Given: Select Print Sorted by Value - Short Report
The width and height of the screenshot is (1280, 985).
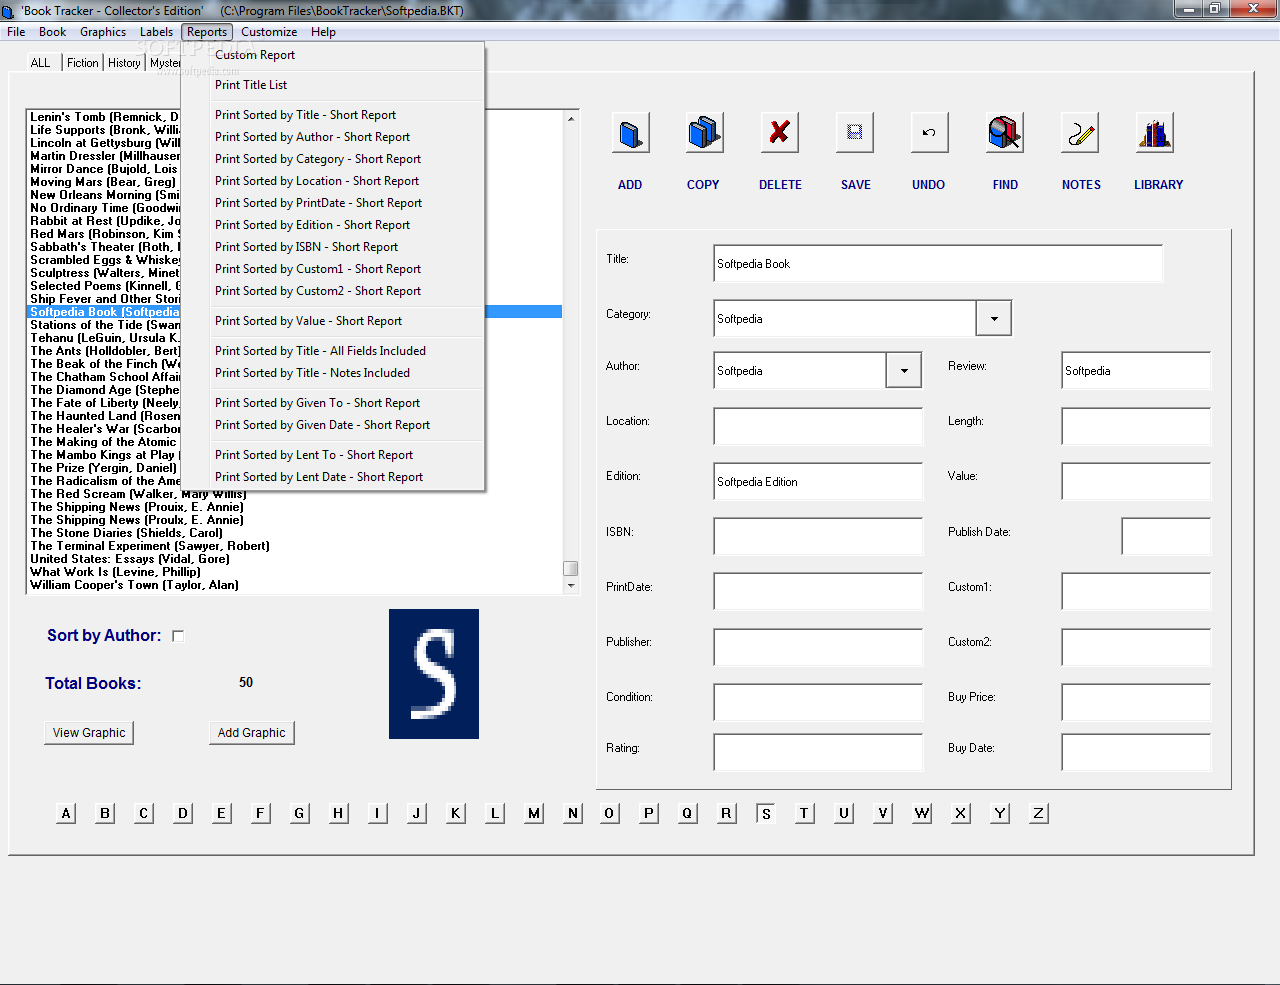Looking at the screenshot, I should point(333,321).
